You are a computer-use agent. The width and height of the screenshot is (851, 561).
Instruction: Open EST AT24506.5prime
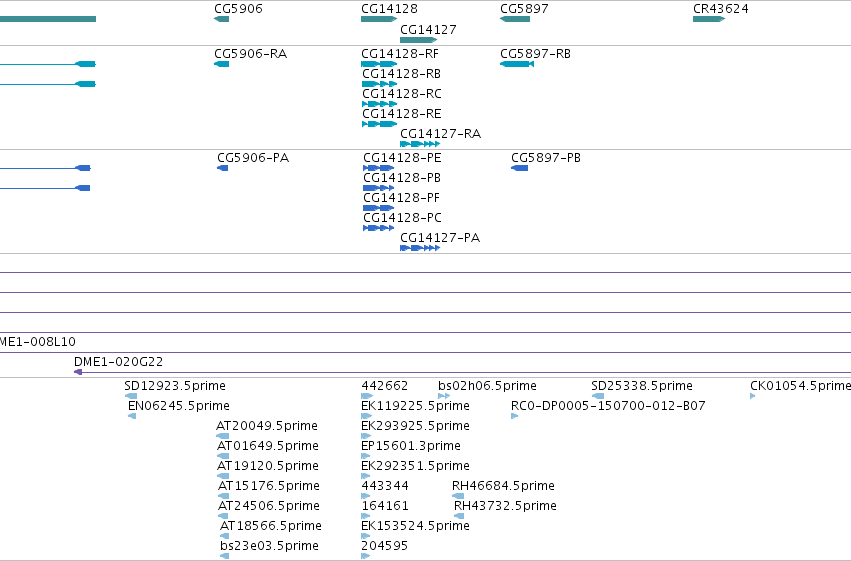269,506
